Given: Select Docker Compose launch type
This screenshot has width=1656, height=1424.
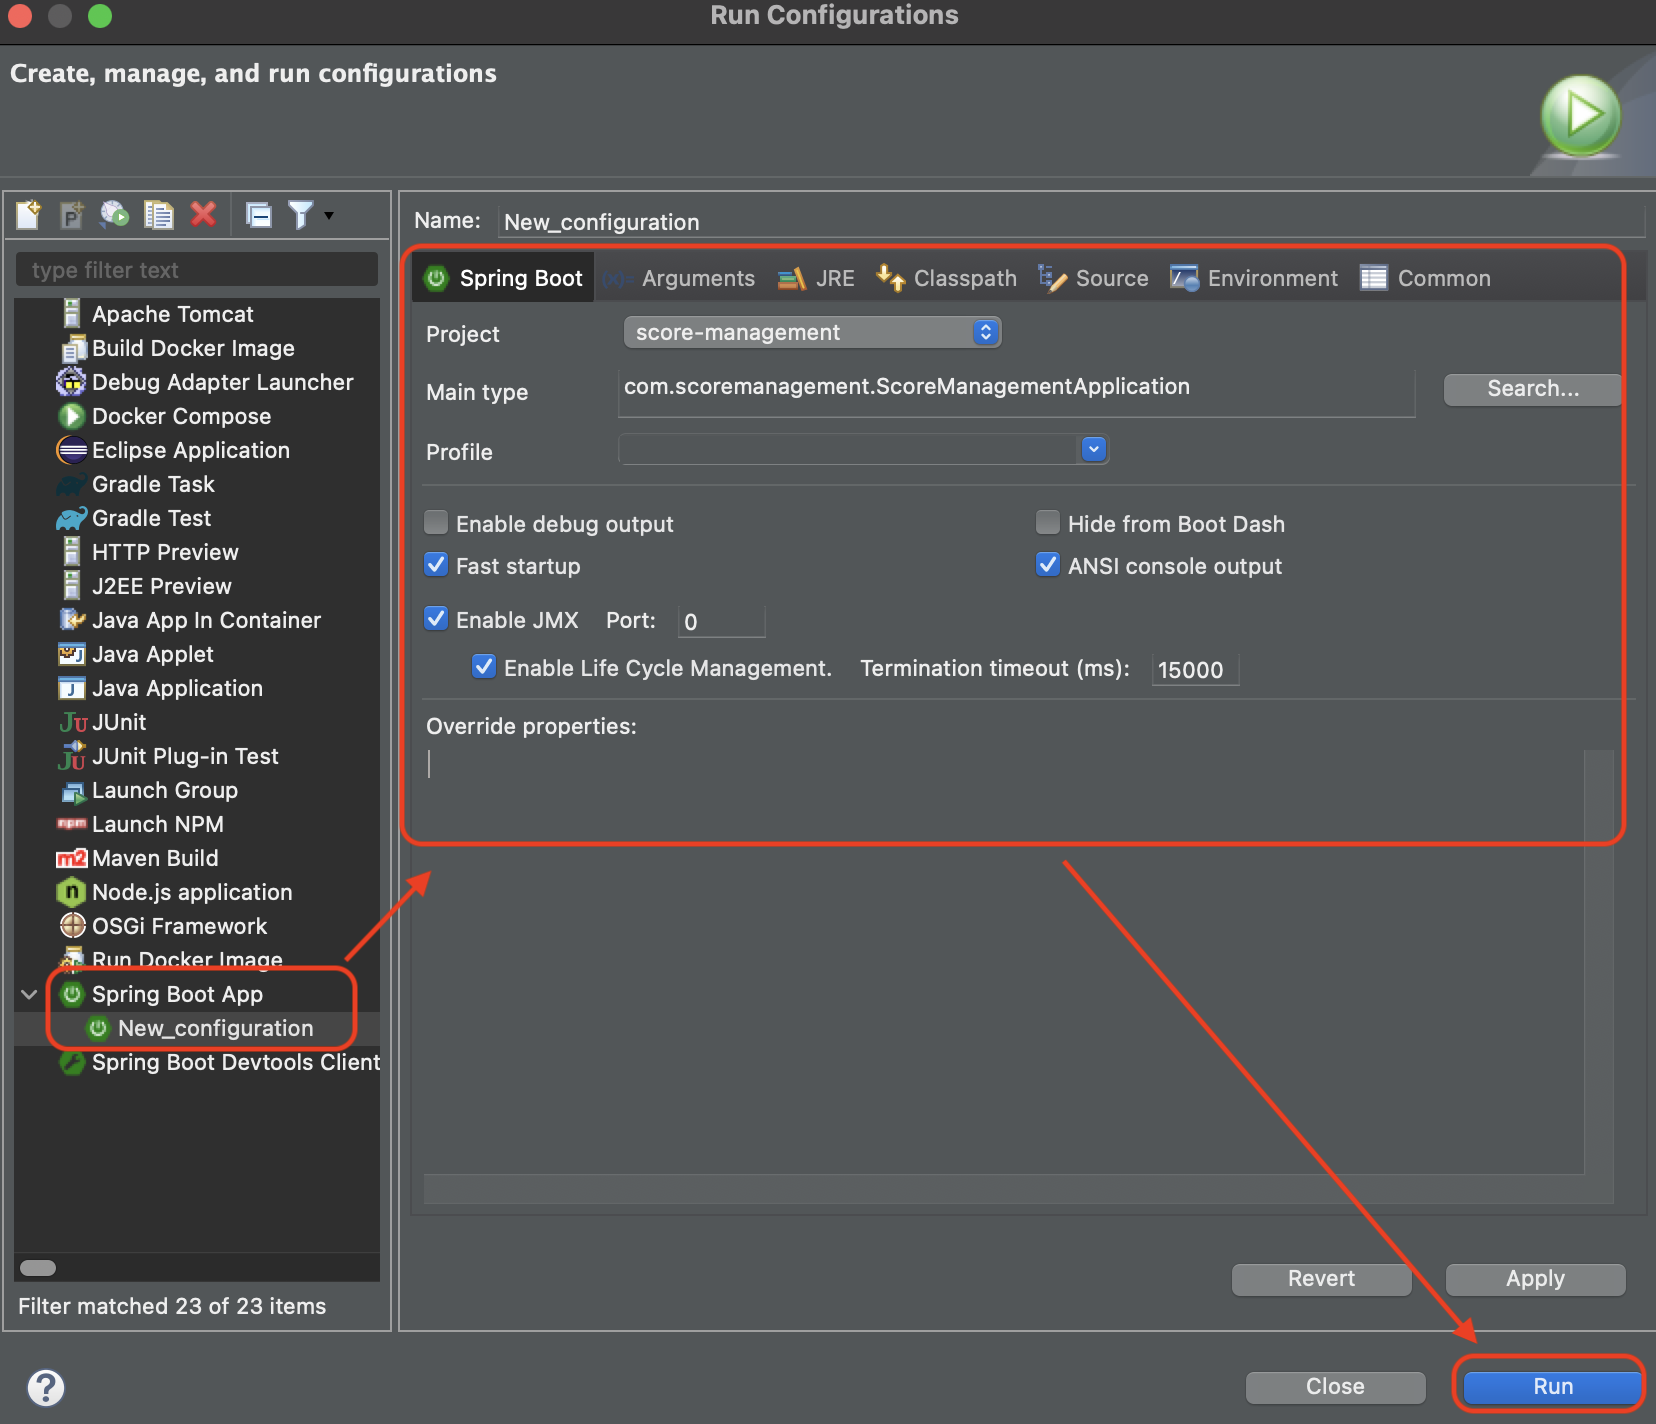Looking at the screenshot, I should [x=181, y=416].
